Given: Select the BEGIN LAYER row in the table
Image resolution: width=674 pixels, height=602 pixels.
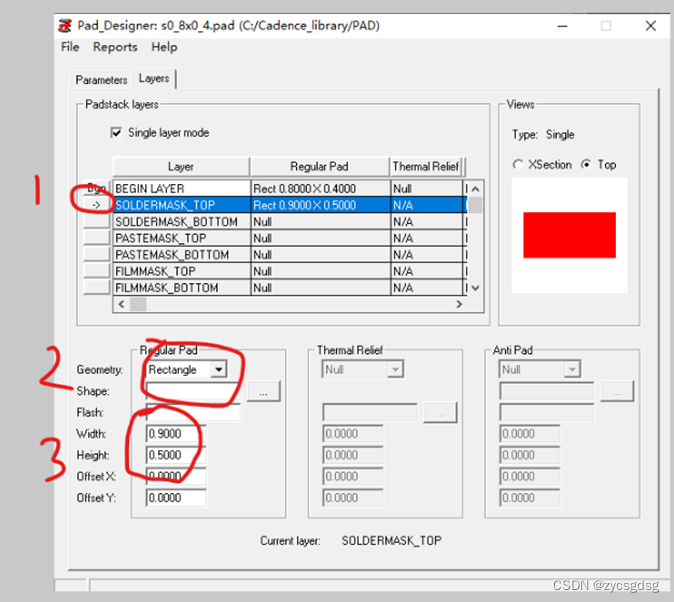Looking at the screenshot, I should 180,188.
